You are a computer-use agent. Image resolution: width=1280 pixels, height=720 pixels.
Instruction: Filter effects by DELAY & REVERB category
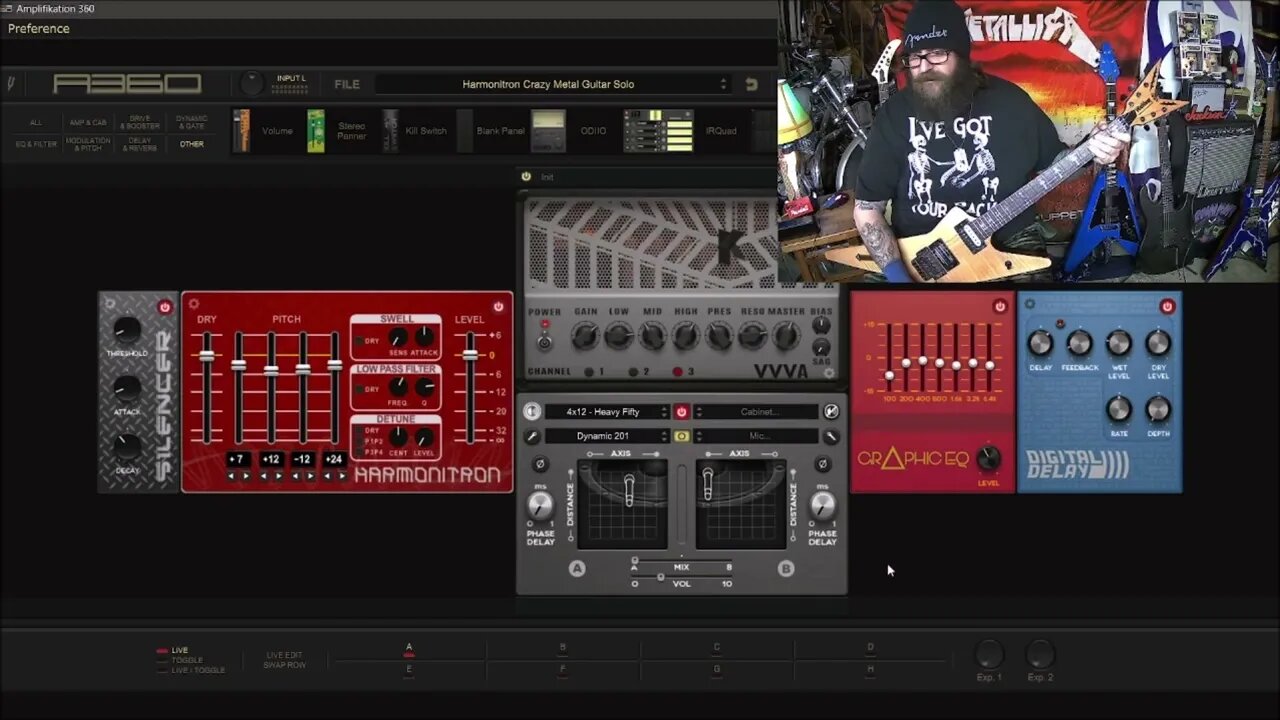[x=140, y=144]
